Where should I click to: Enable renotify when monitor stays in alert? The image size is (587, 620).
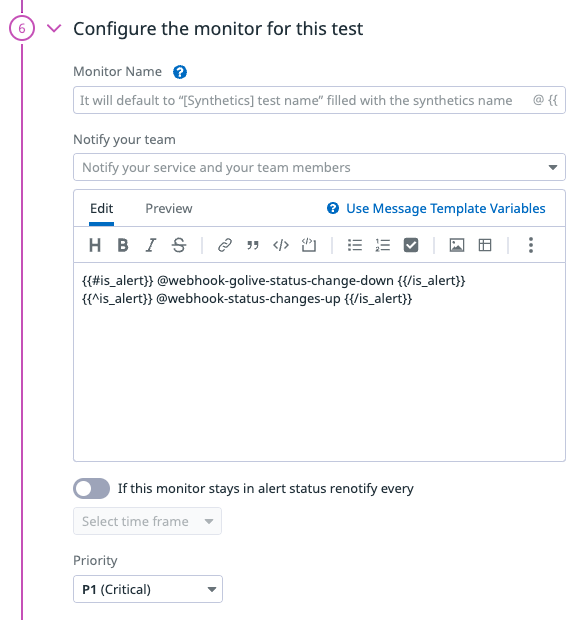pyautogui.click(x=91, y=488)
